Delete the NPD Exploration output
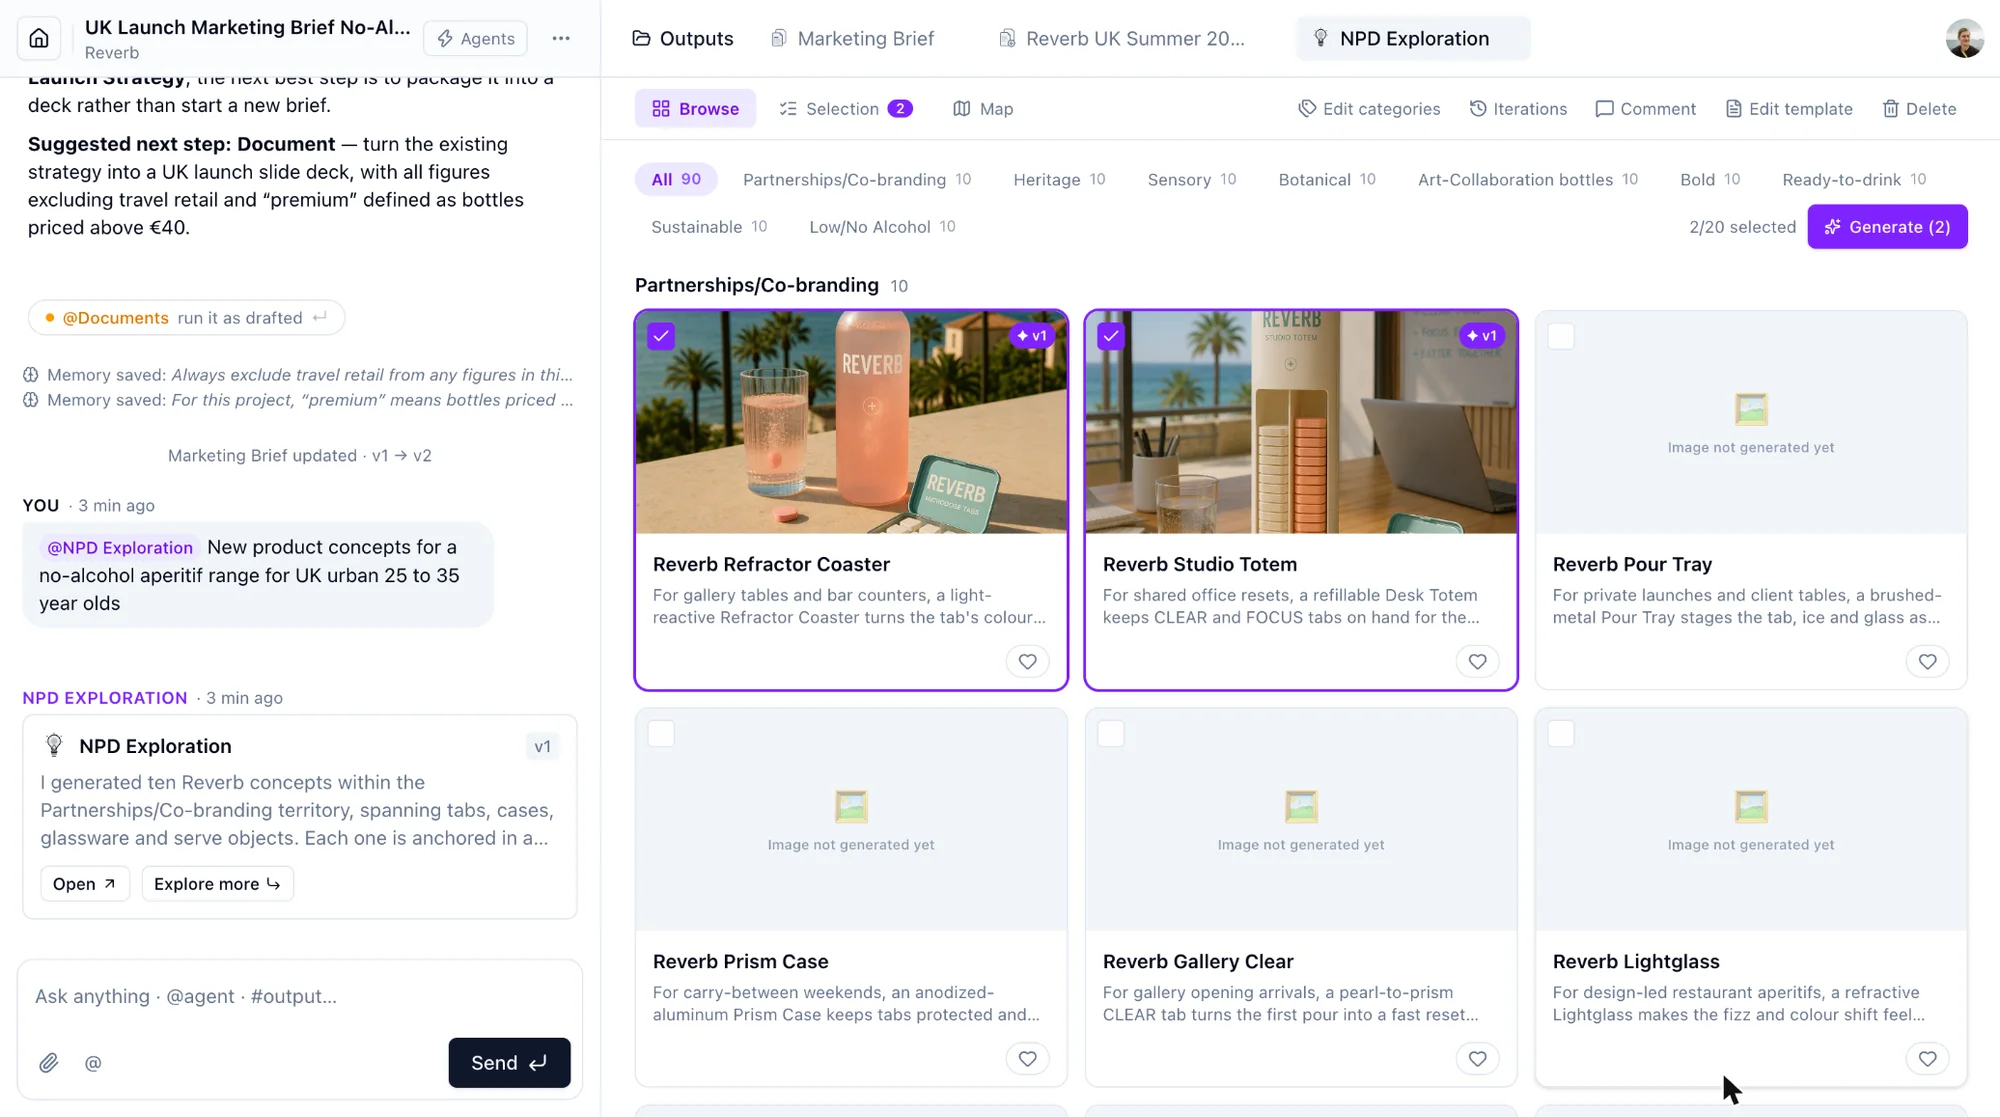The image size is (2000, 1117). click(x=1919, y=109)
